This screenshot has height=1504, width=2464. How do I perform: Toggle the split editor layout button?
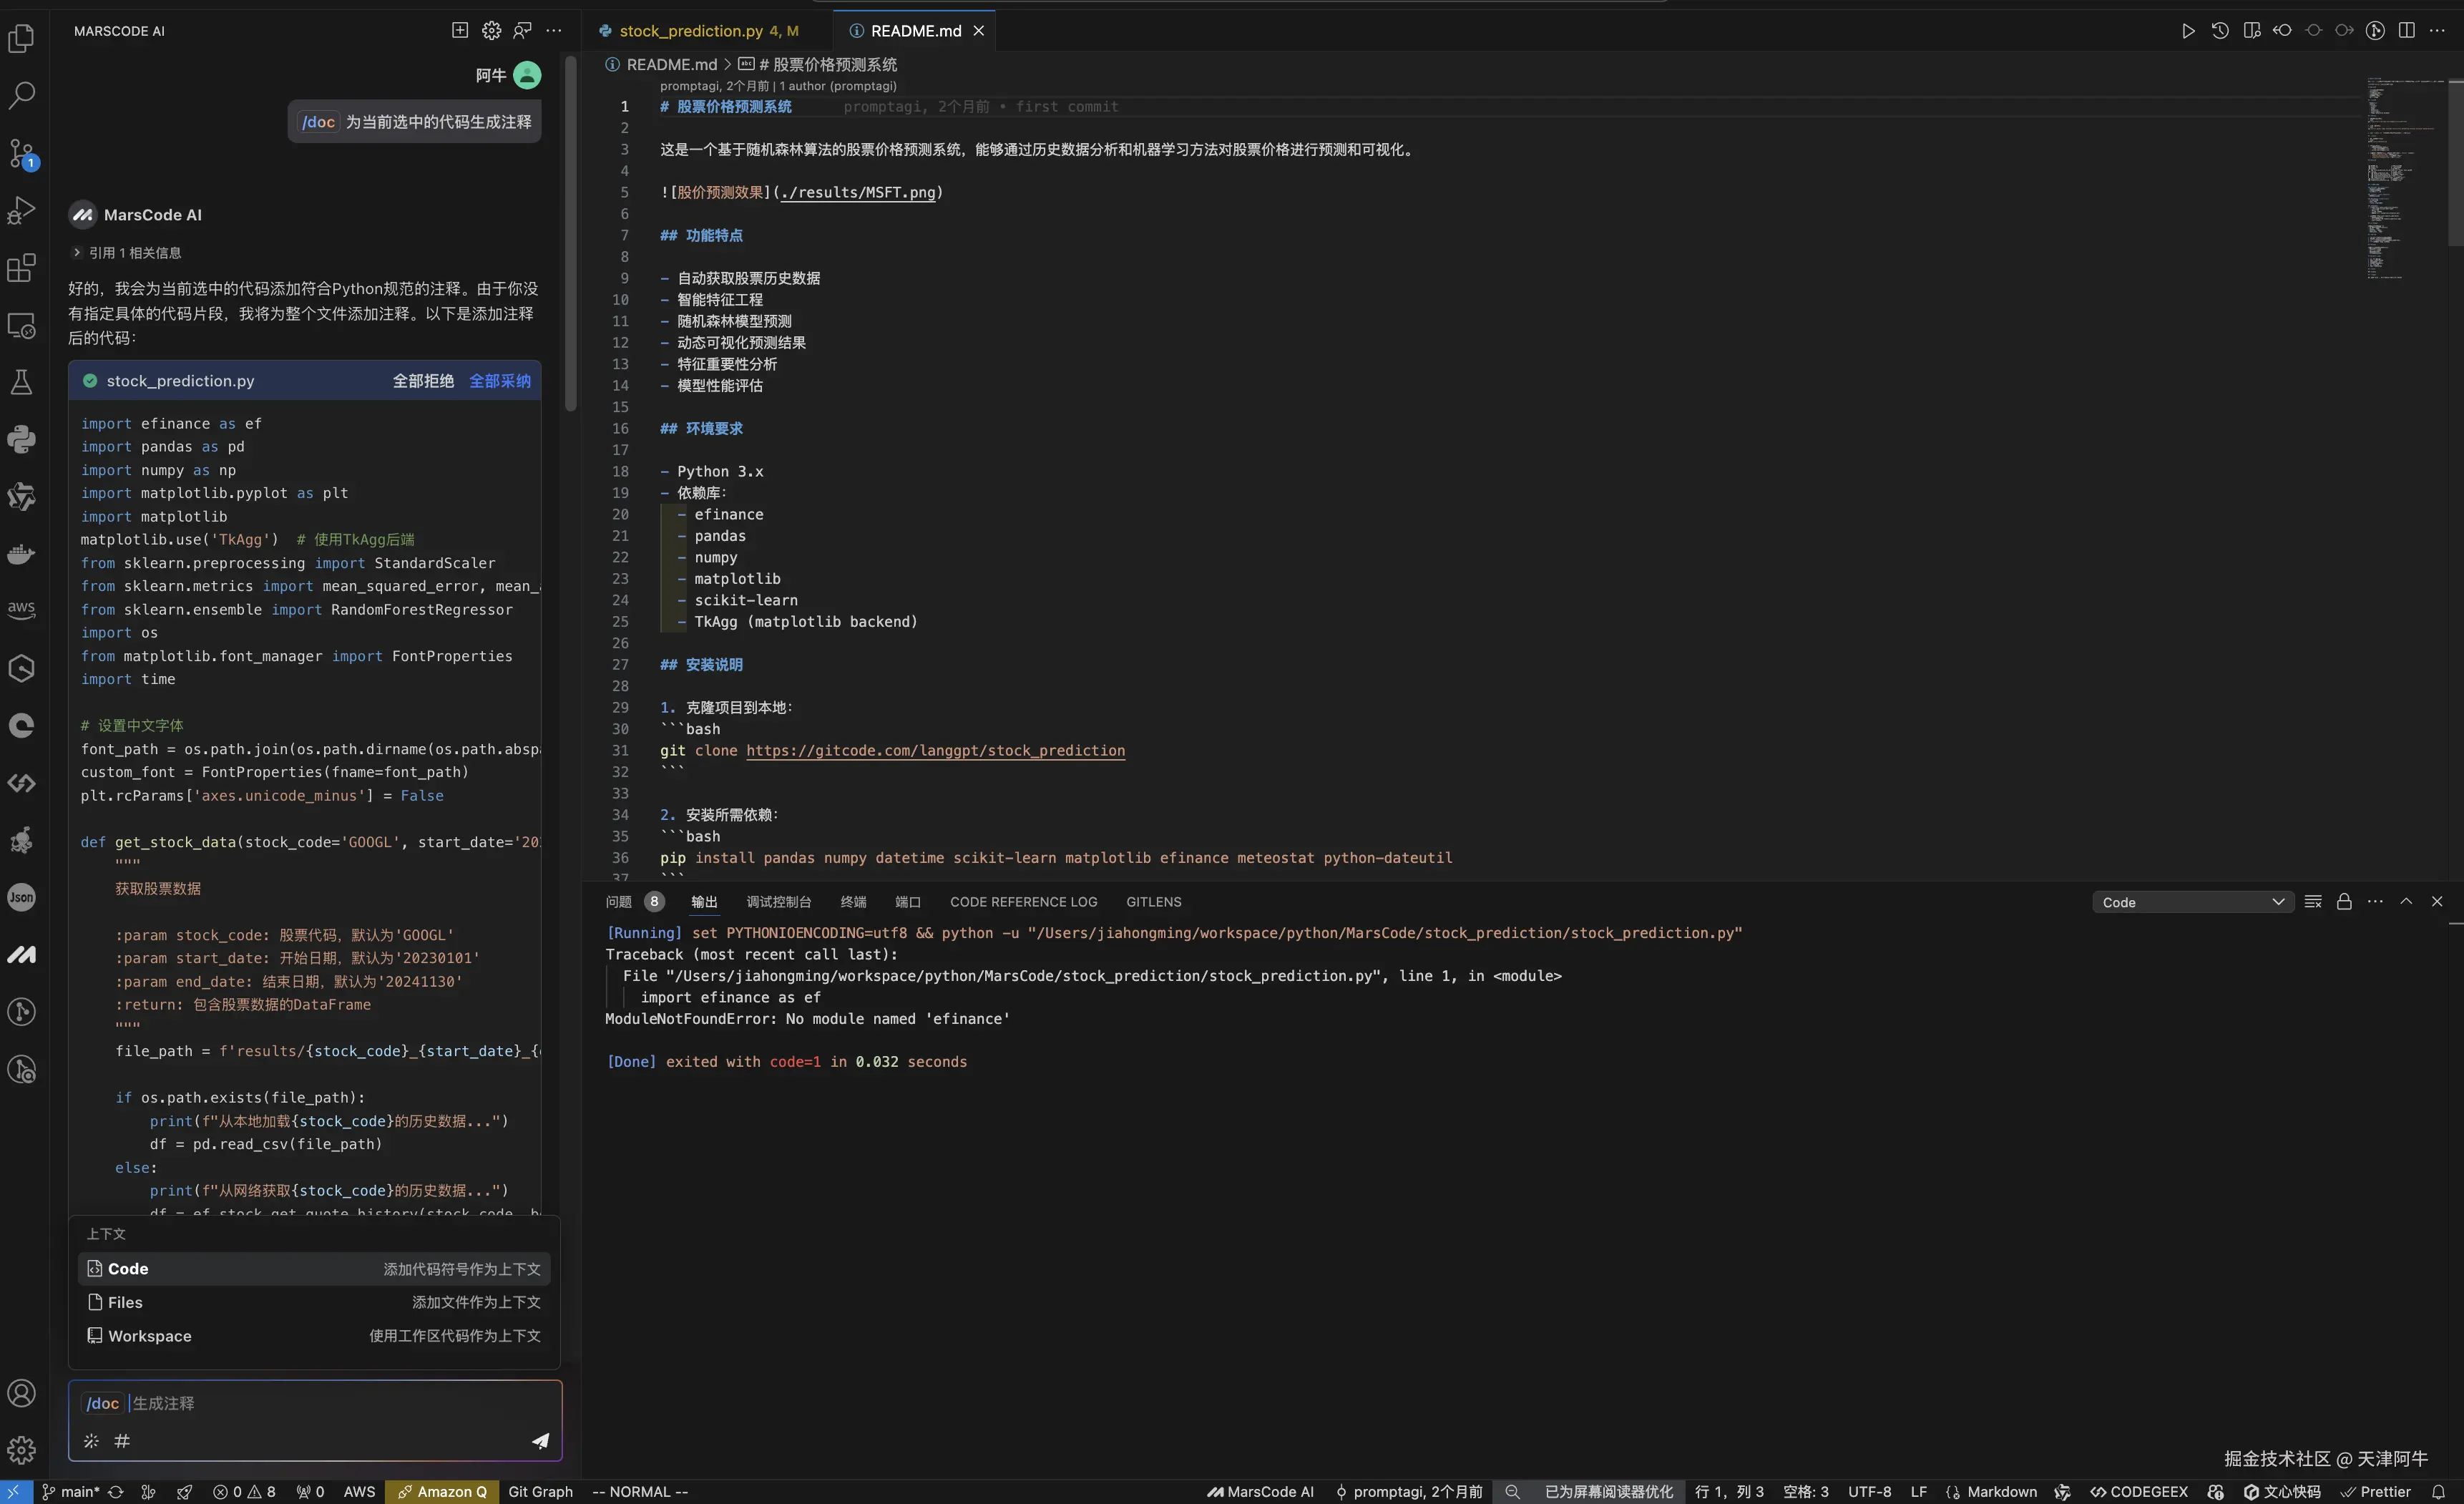click(2406, 30)
